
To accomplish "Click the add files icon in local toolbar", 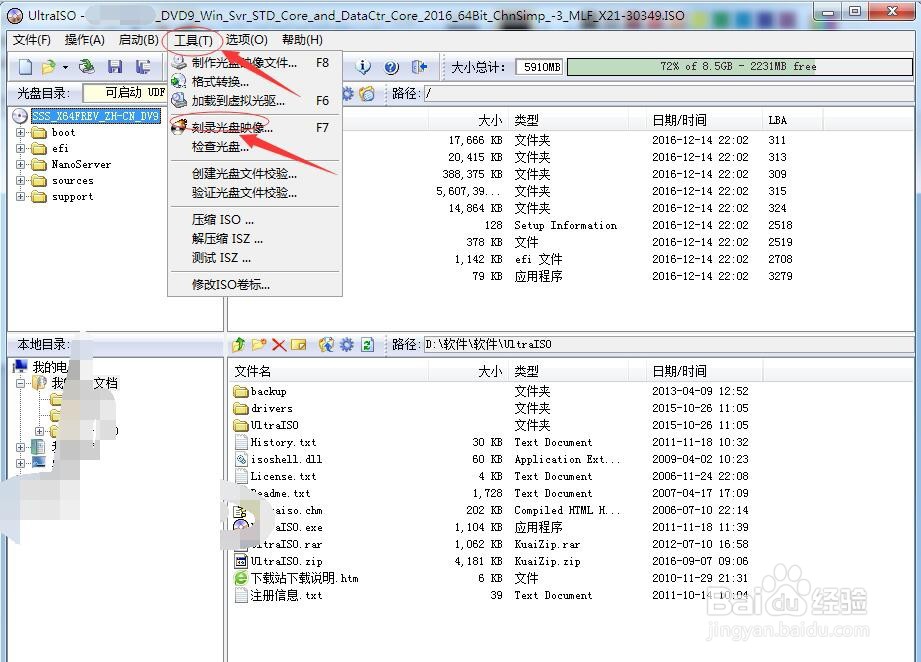I will coord(327,344).
